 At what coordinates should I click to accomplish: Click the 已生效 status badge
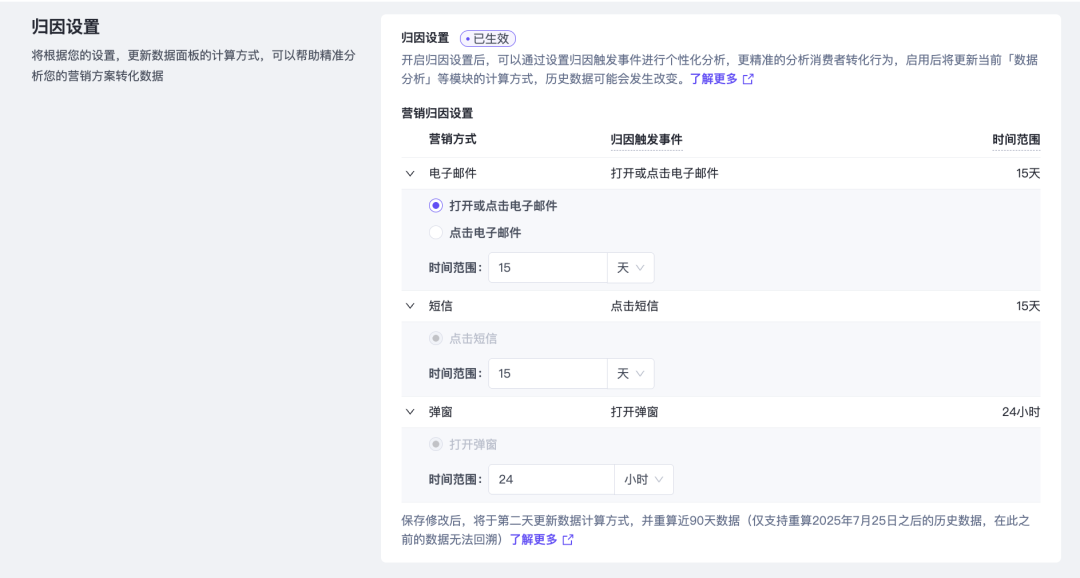tap(488, 38)
